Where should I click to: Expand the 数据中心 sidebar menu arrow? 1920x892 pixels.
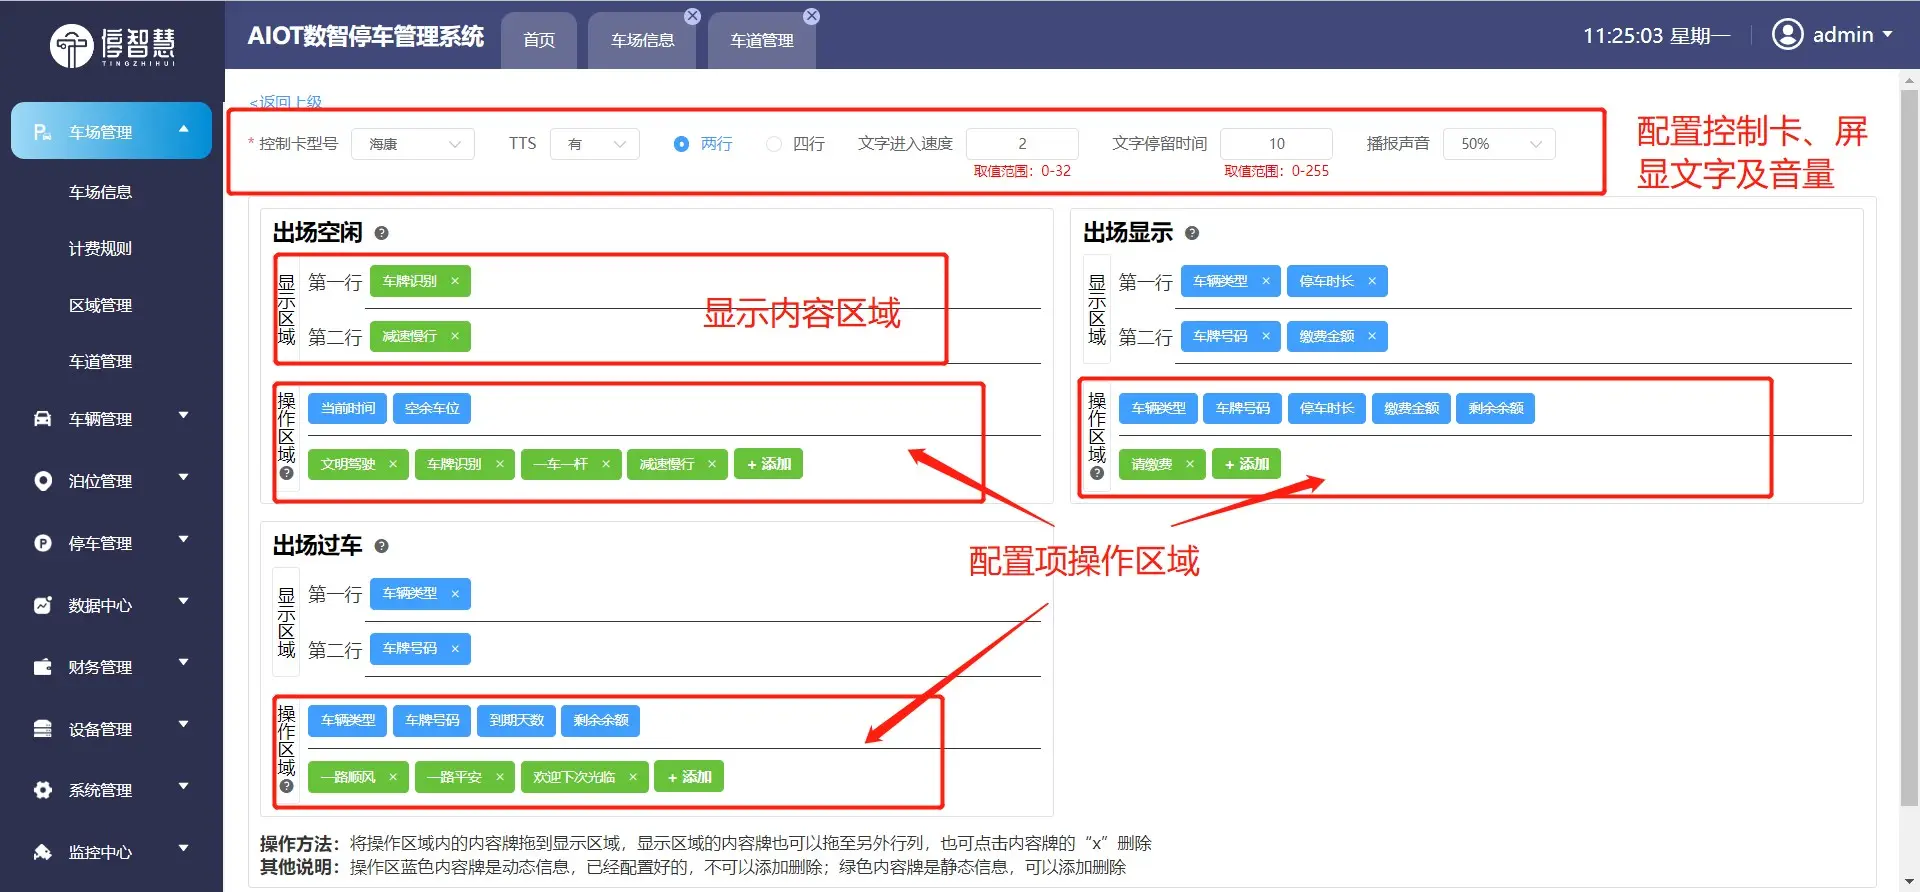coord(184,602)
